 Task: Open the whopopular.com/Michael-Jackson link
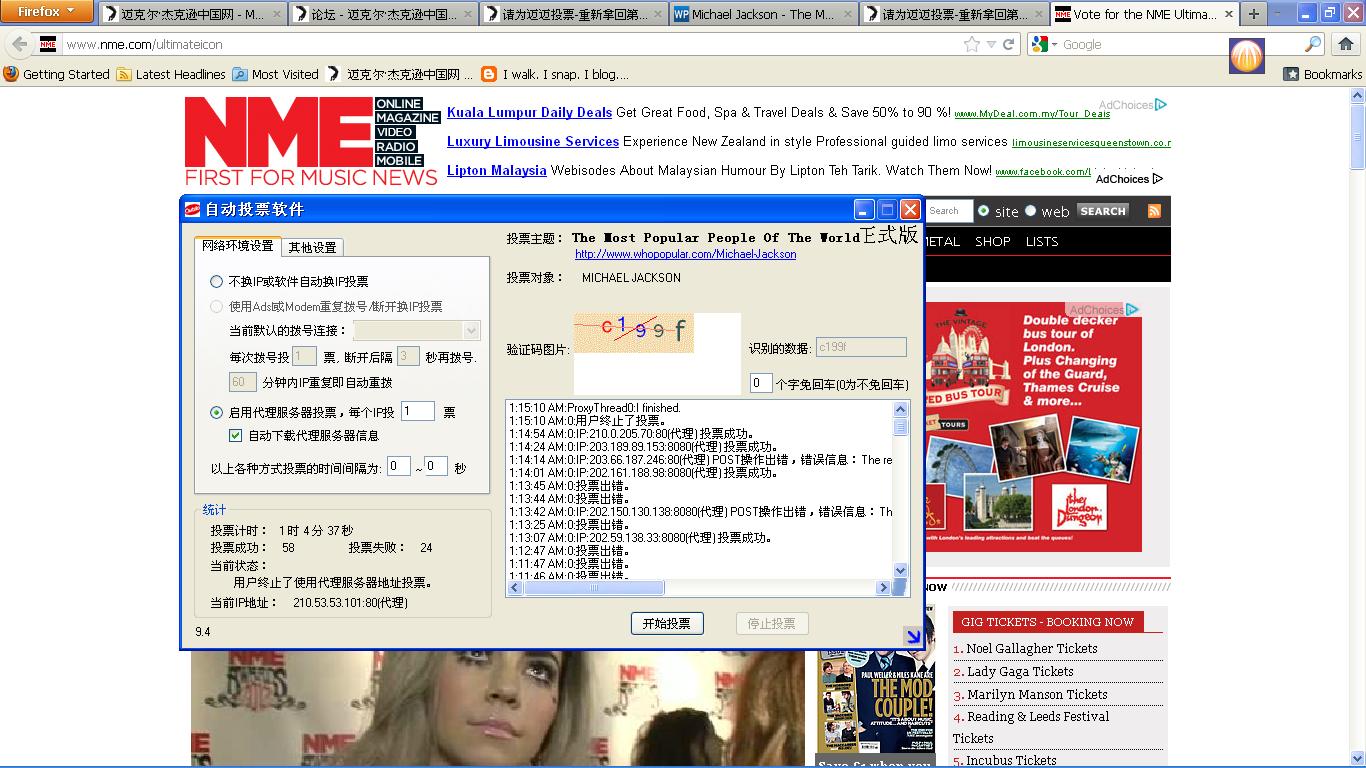(x=685, y=254)
